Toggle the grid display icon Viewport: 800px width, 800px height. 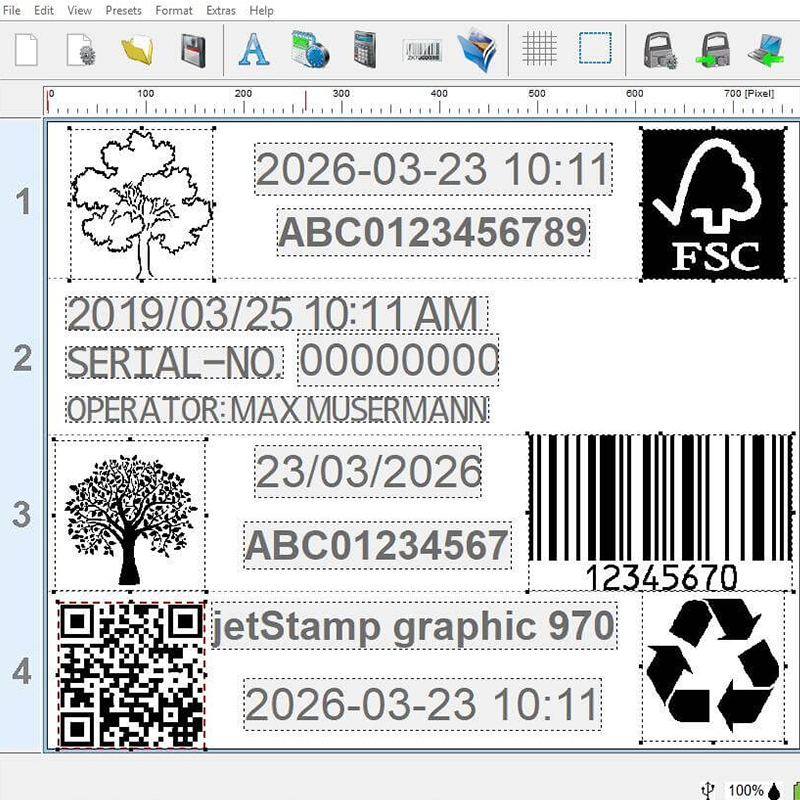point(540,48)
